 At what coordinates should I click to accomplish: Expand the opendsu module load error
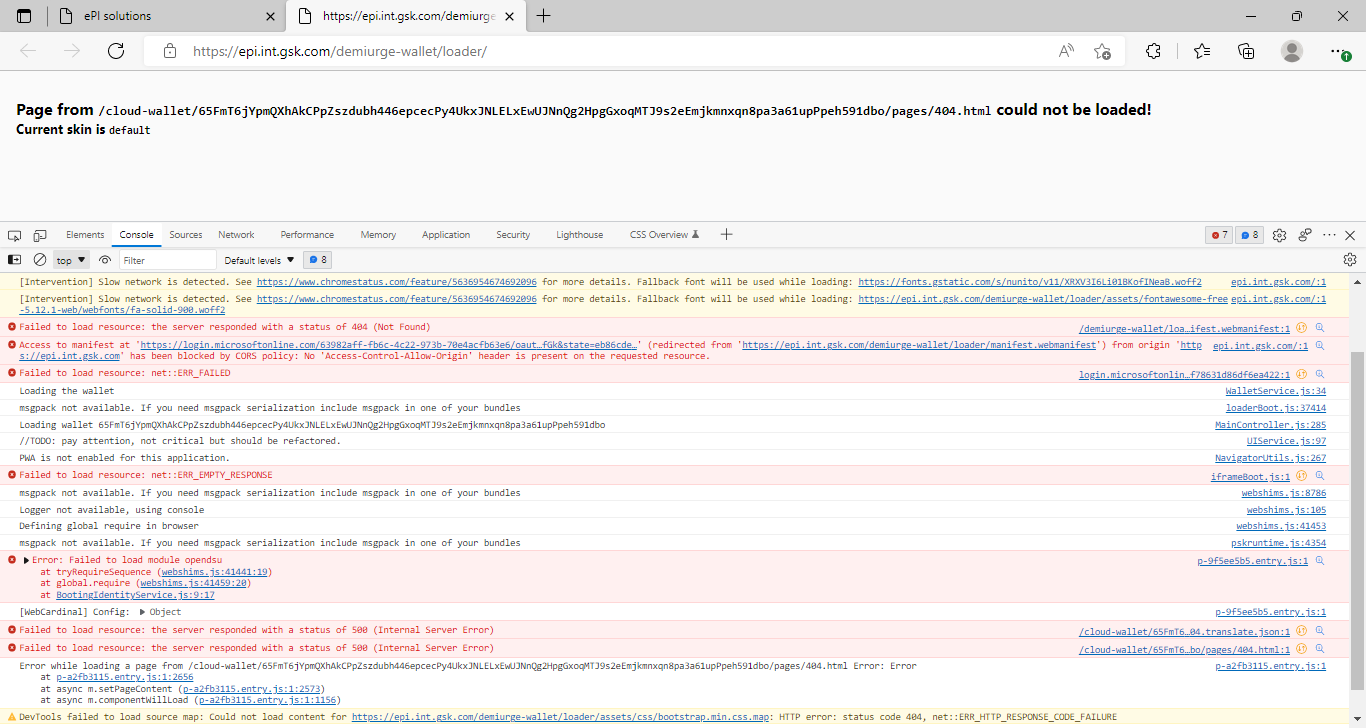click(x=26, y=560)
